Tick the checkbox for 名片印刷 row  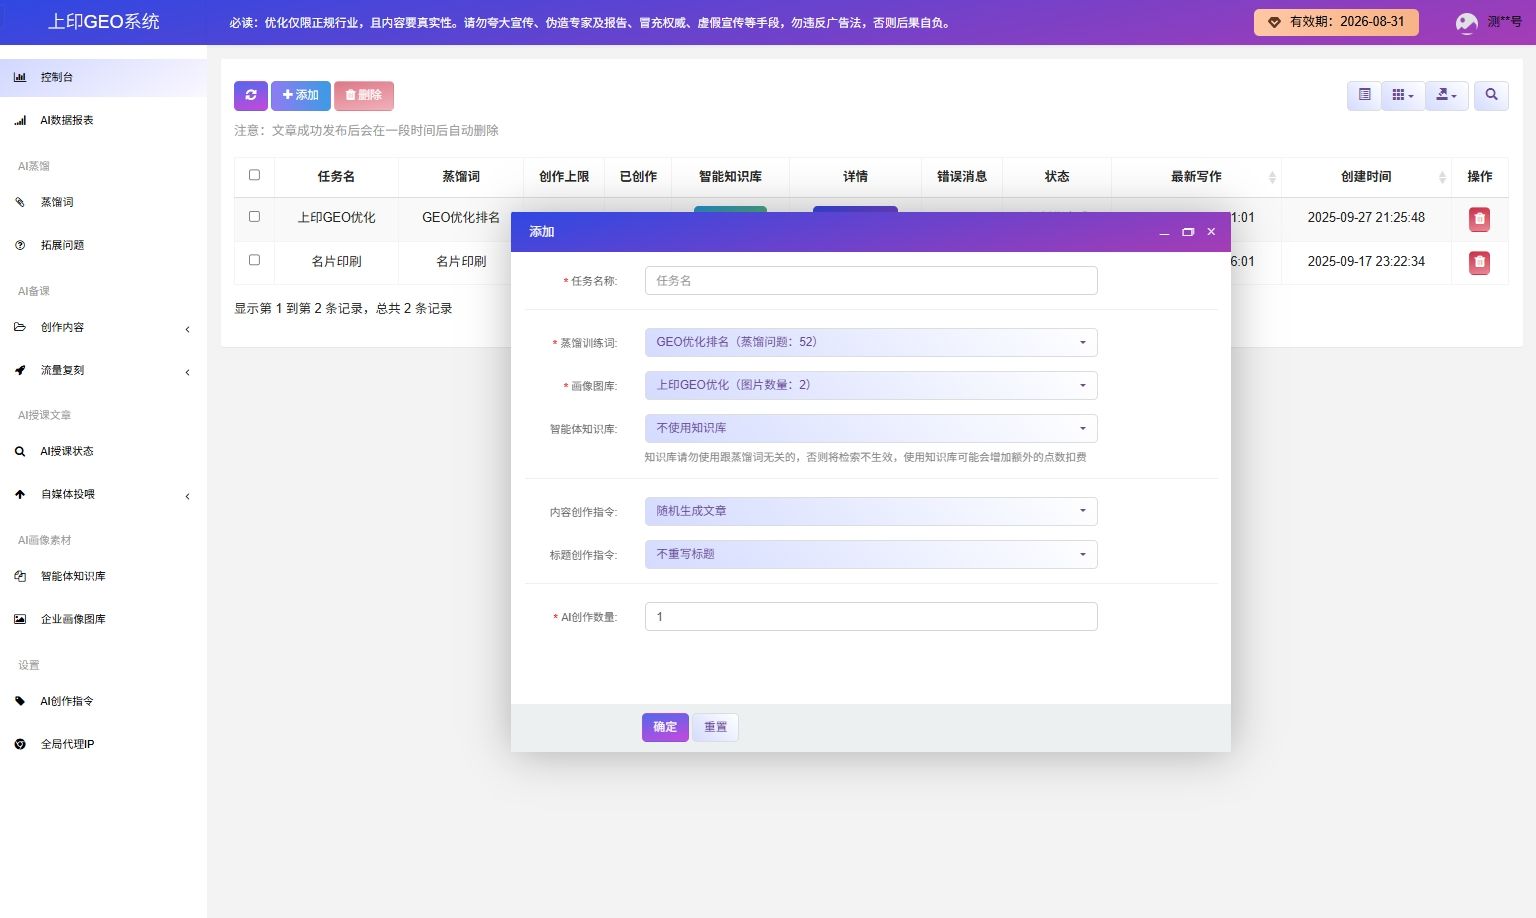click(254, 260)
